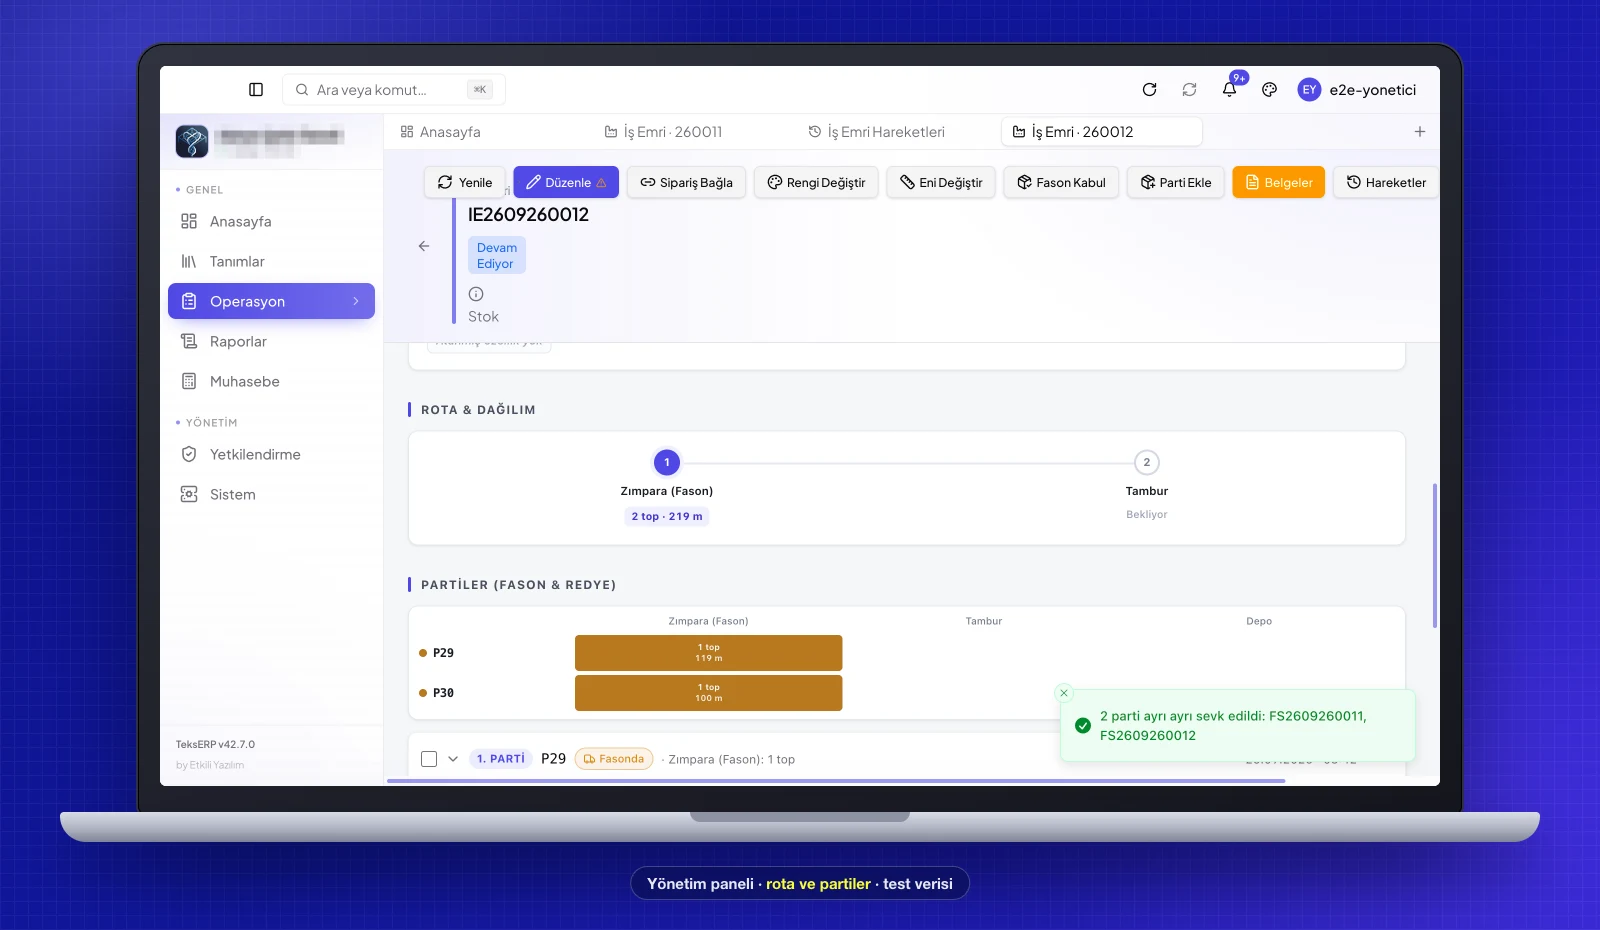This screenshot has width=1600, height=930.
Task: Select route step 2 Tambur marker
Action: click(x=1146, y=462)
